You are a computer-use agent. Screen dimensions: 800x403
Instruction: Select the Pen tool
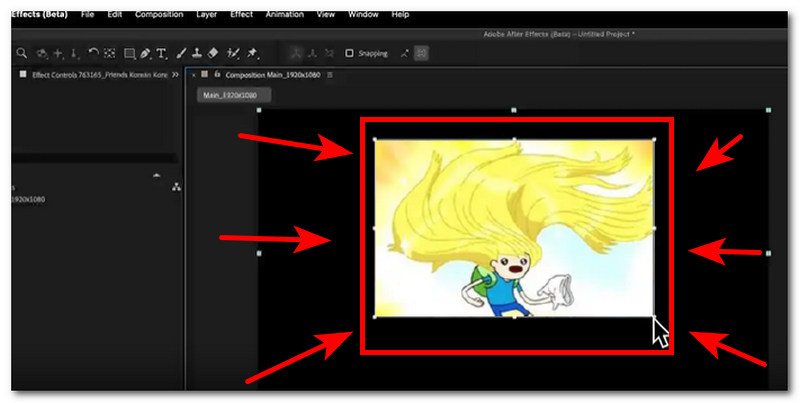point(145,53)
